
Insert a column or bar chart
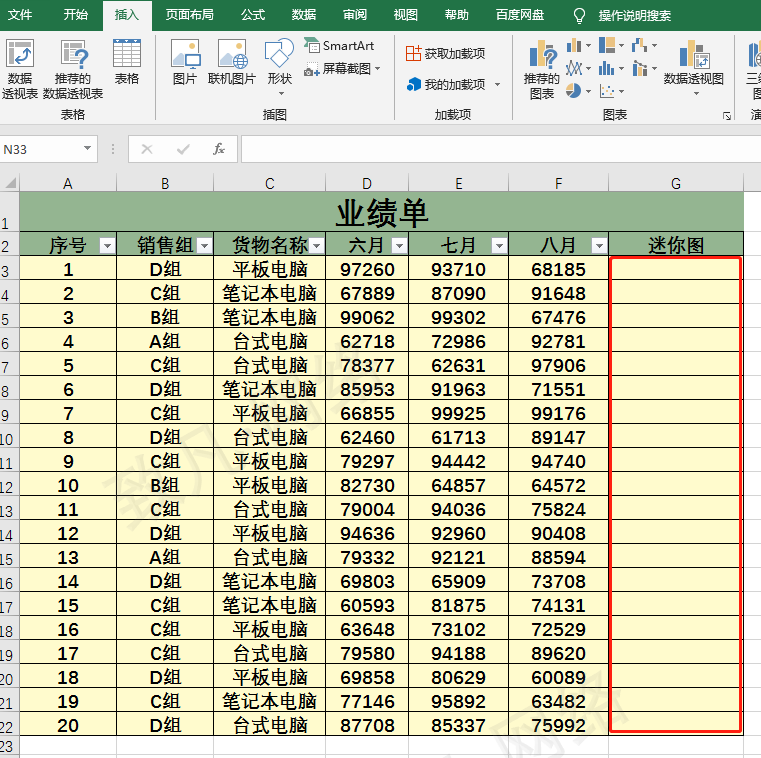[x=579, y=46]
